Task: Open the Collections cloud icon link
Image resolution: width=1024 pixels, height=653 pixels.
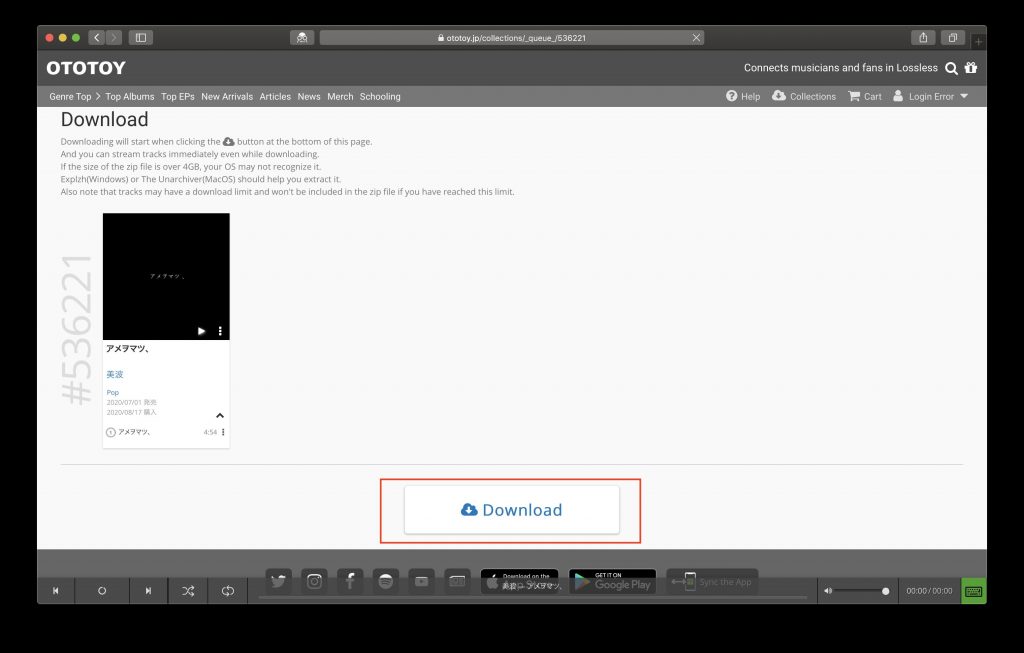Action: point(804,96)
